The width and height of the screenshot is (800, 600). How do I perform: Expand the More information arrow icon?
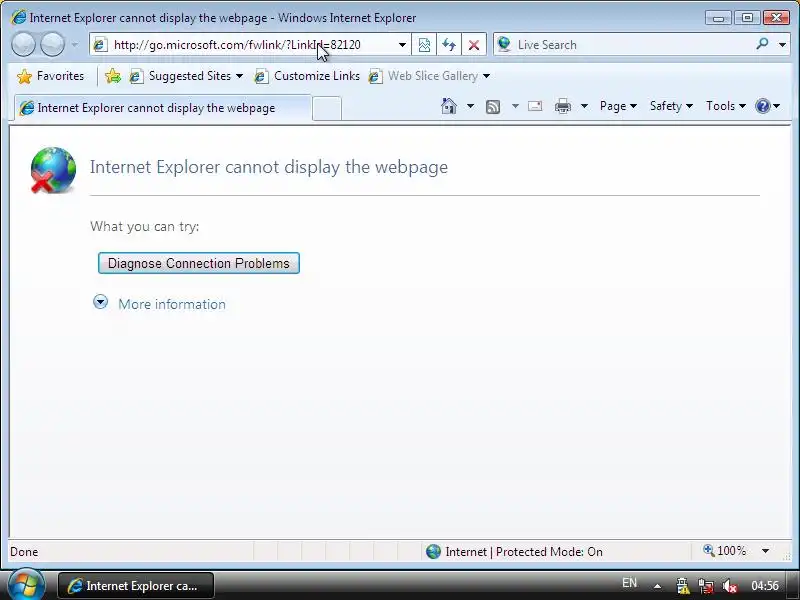(101, 302)
